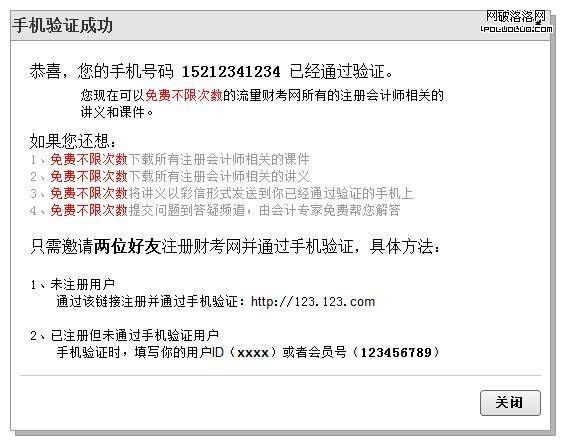This screenshot has width=563, height=443.
Task: Click the 恭喜 congratulation line
Action: (x=211, y=71)
